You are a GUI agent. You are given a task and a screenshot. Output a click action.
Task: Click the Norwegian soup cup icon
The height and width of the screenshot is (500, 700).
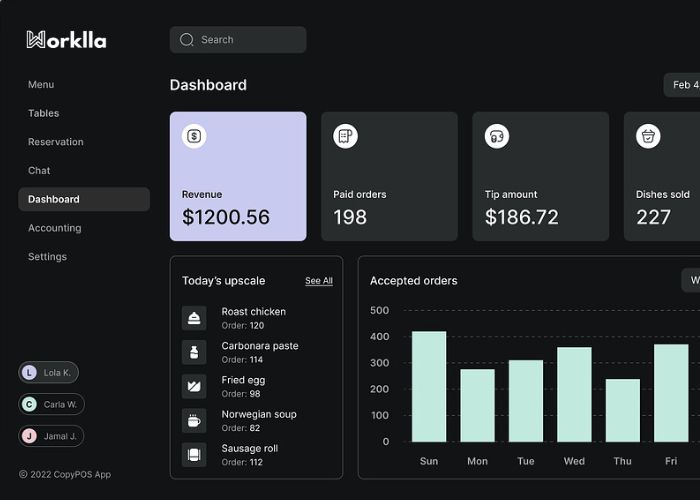[194, 421]
